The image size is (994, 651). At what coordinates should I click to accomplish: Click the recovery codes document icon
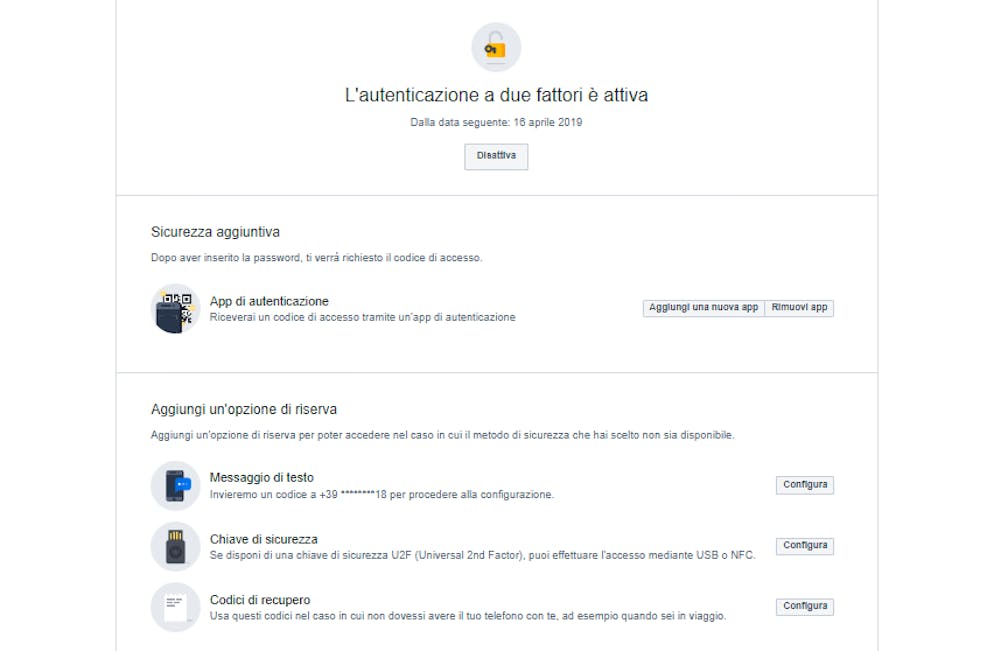pyautogui.click(x=175, y=607)
